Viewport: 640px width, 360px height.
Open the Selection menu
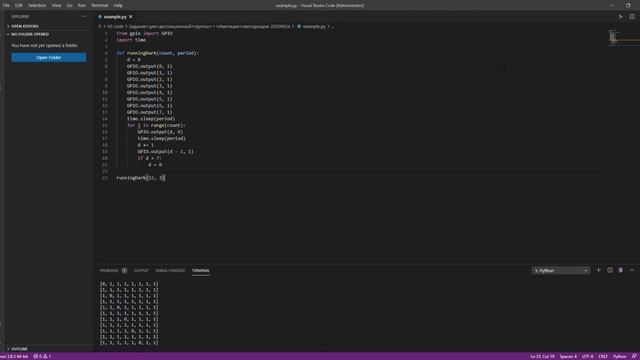point(37,5)
